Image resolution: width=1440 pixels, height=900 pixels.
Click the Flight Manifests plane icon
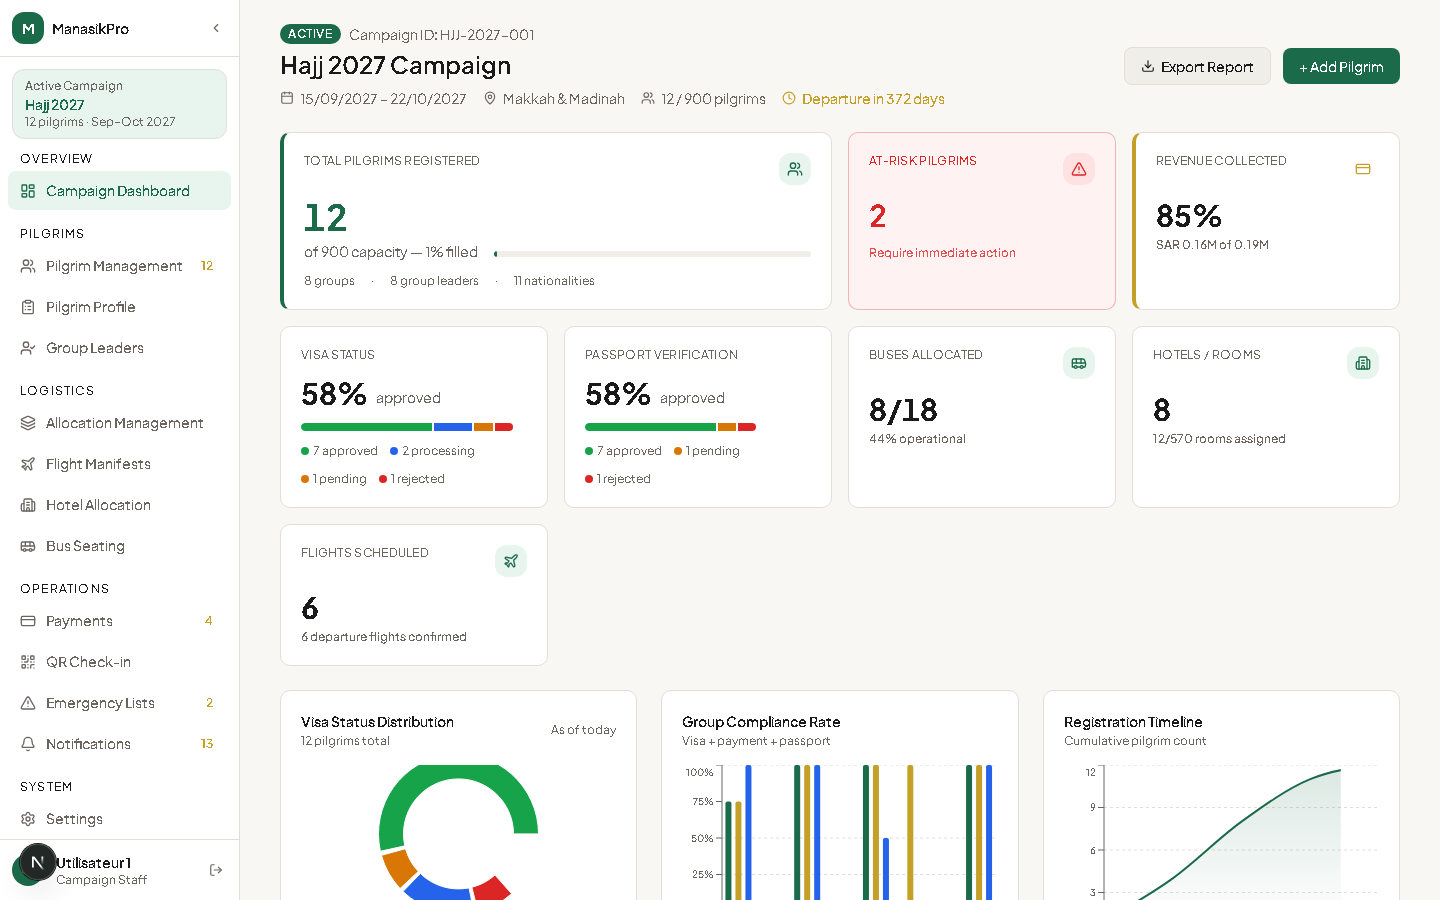(28, 464)
